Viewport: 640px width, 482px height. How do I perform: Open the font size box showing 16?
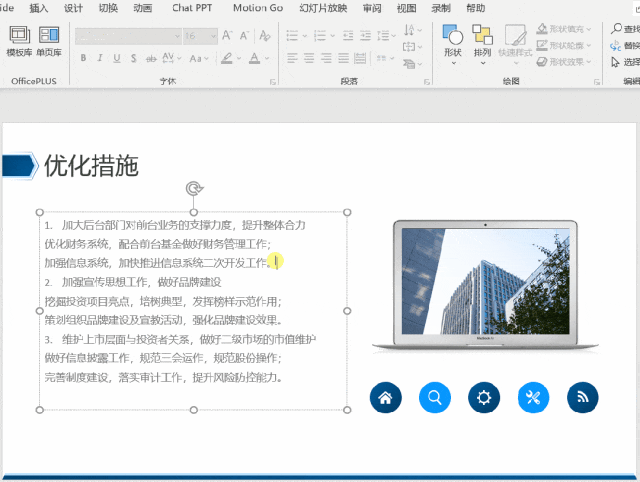200,36
